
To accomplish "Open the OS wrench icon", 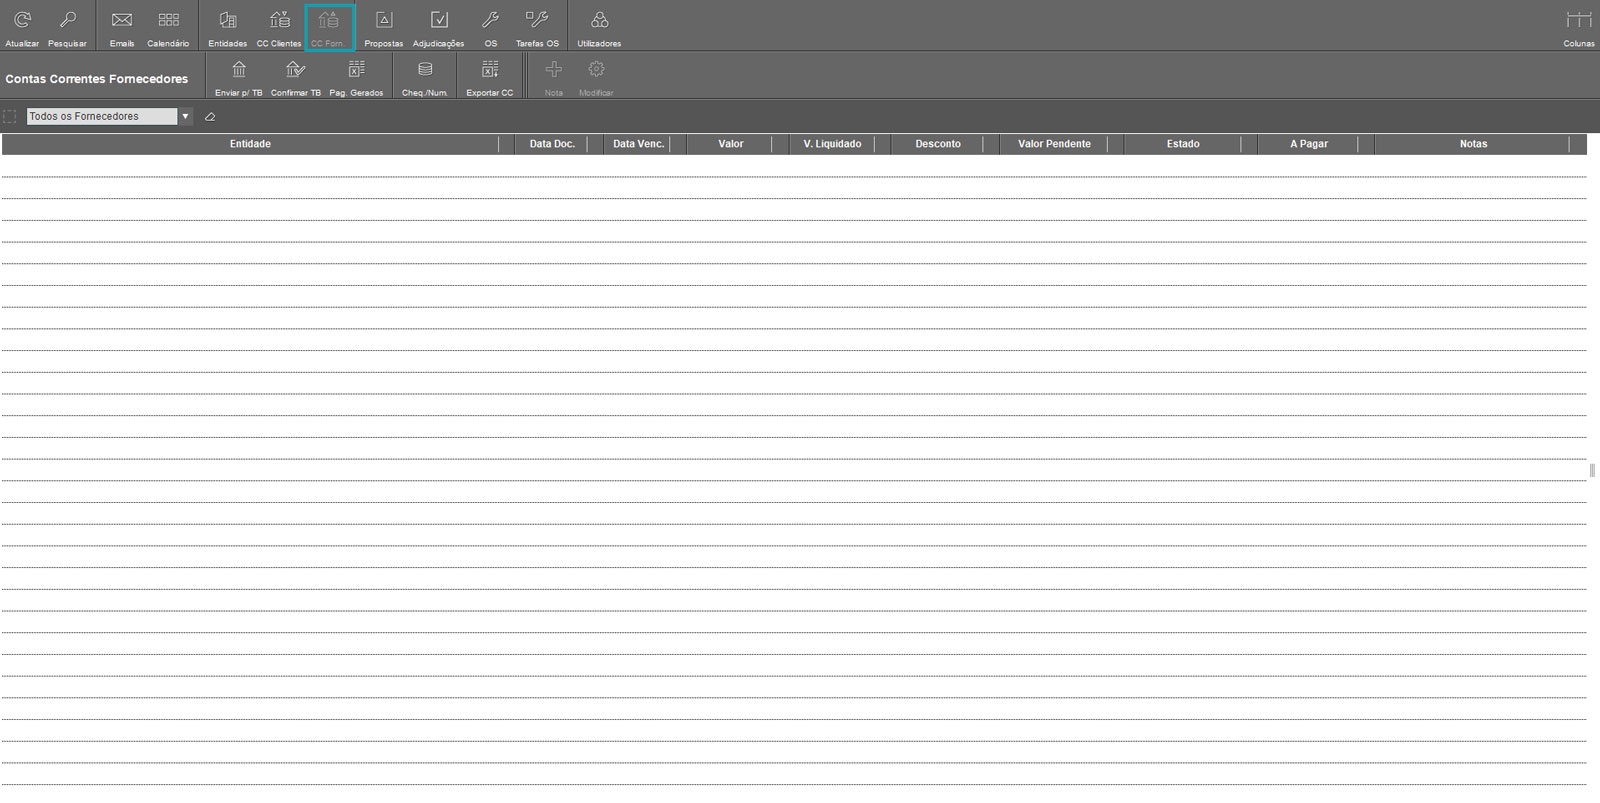I will (491, 20).
